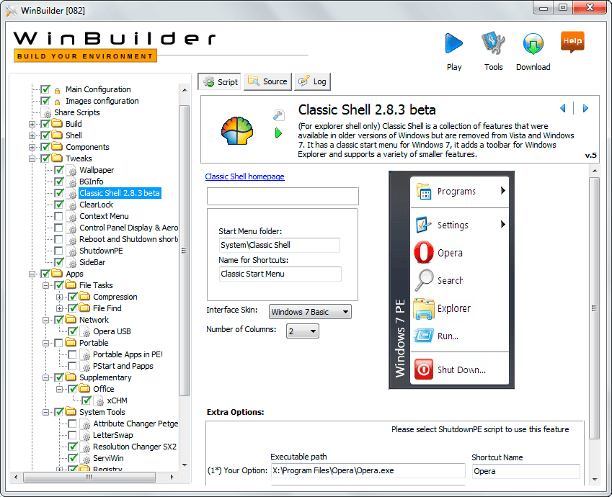Click the Explorer folder icon in preview

(x=423, y=308)
